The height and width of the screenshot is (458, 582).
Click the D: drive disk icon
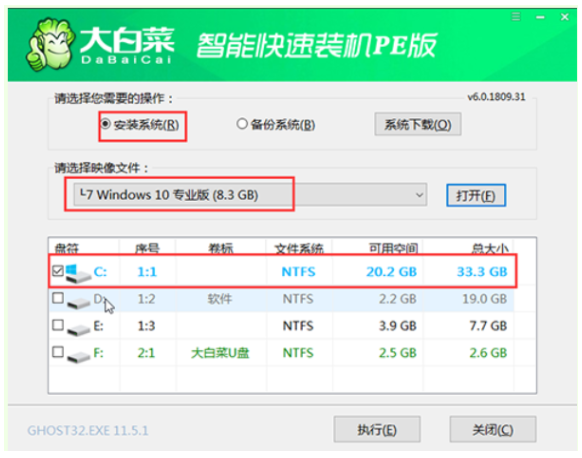pos(78,302)
